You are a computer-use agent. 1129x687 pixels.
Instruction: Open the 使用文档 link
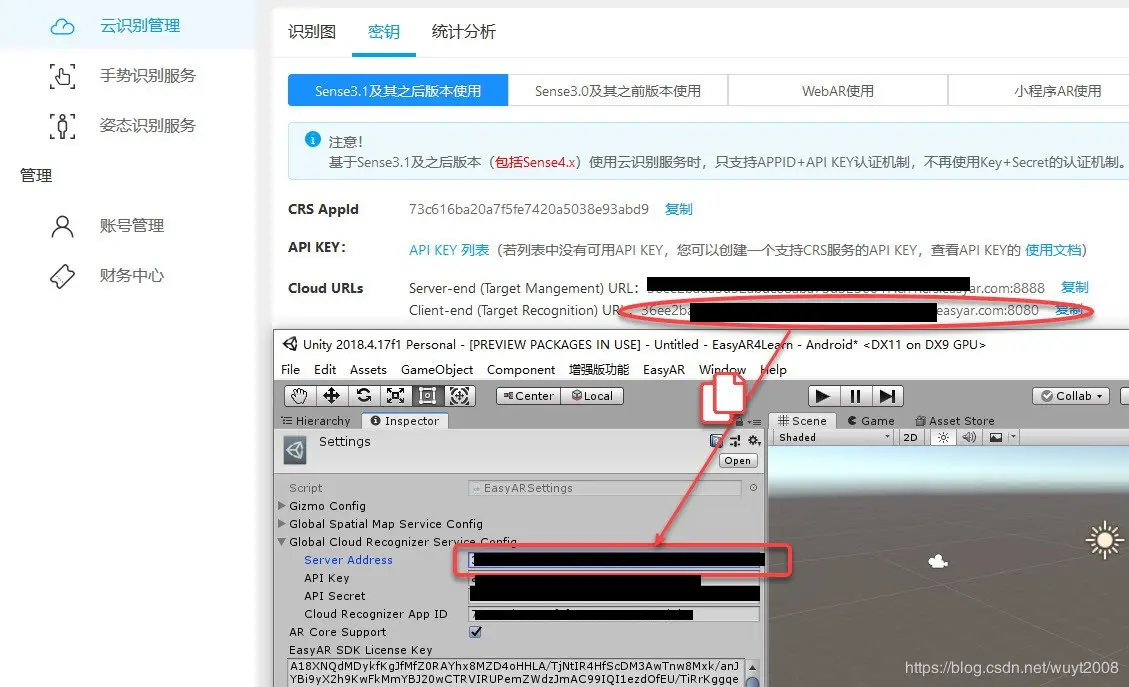tap(1053, 250)
